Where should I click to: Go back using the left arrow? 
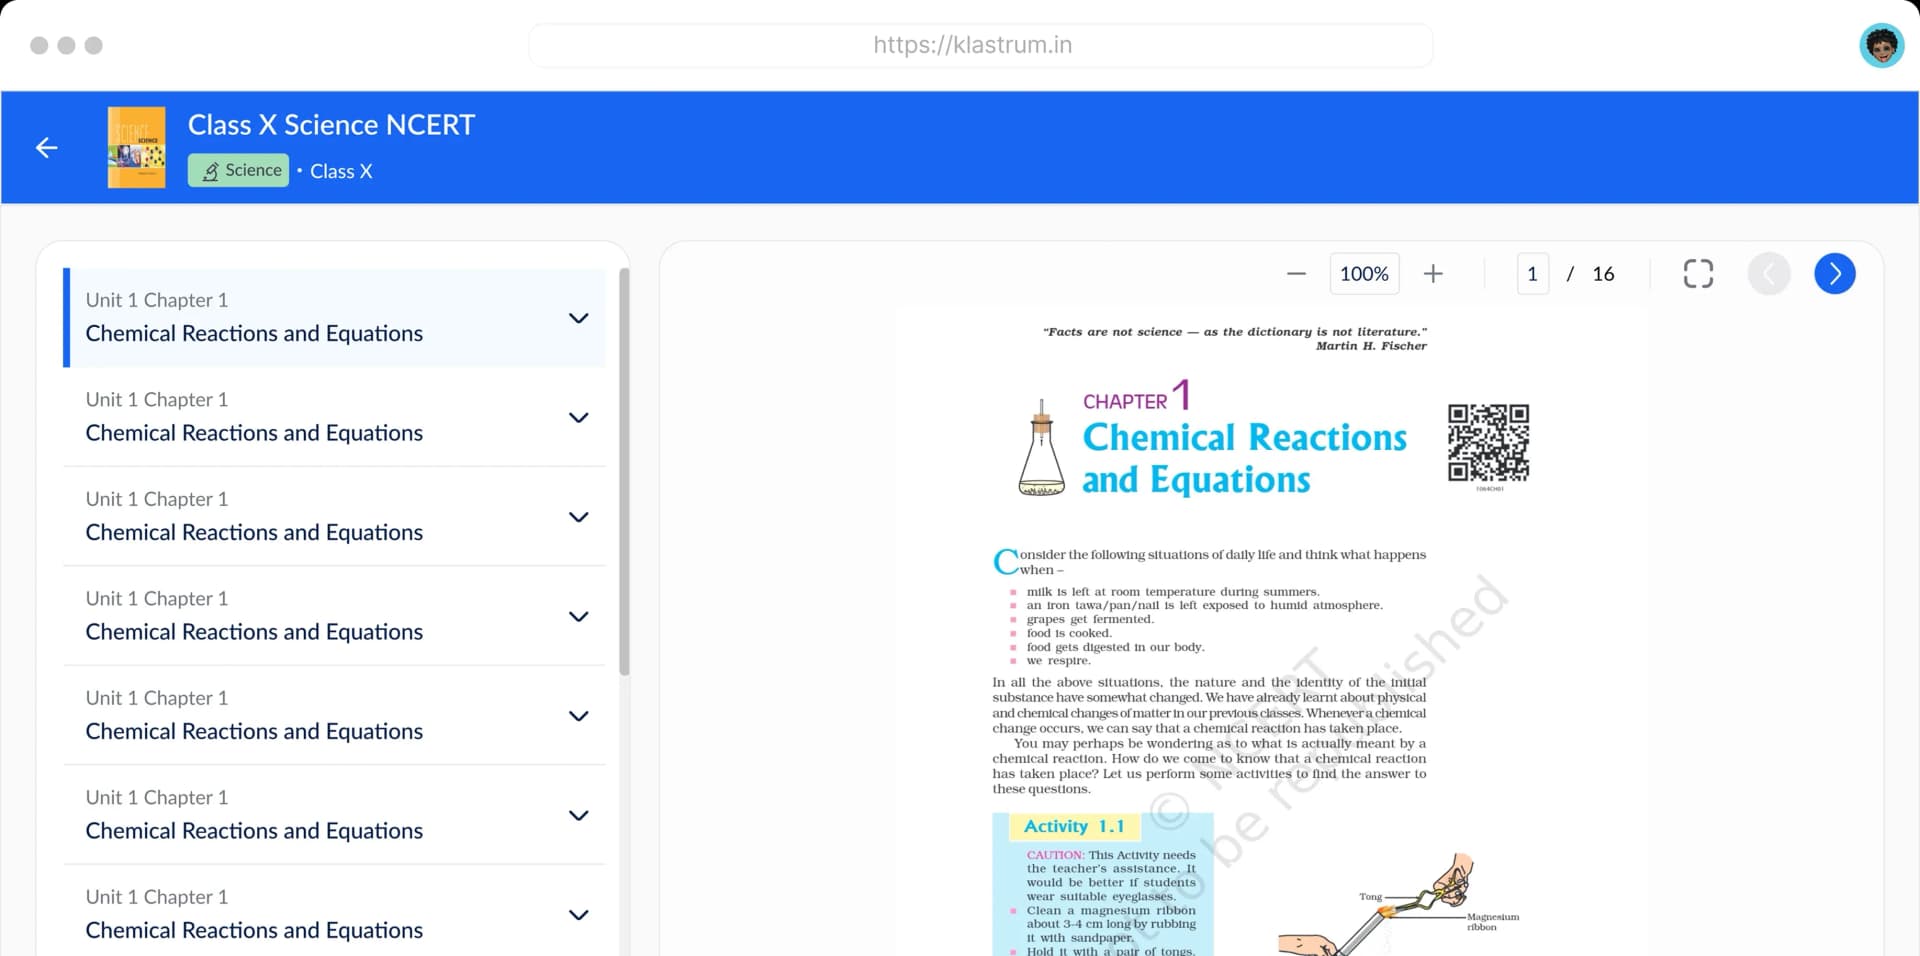tap(46, 148)
